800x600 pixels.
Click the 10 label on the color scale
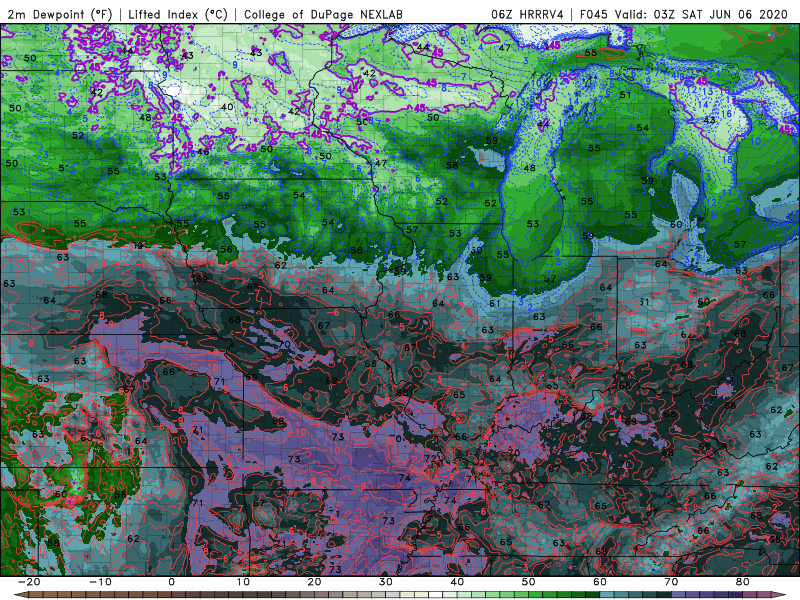(x=243, y=582)
